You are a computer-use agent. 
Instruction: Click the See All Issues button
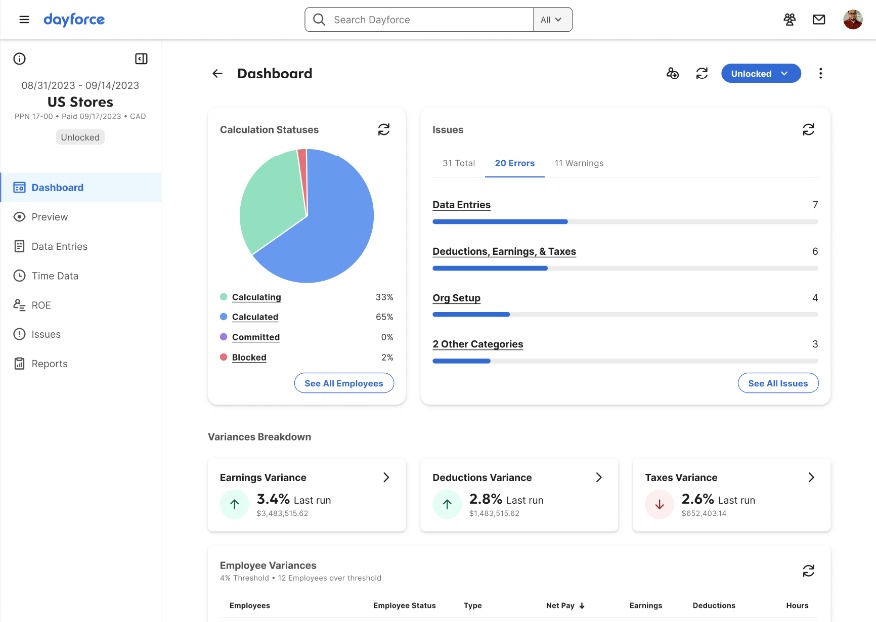coord(778,382)
